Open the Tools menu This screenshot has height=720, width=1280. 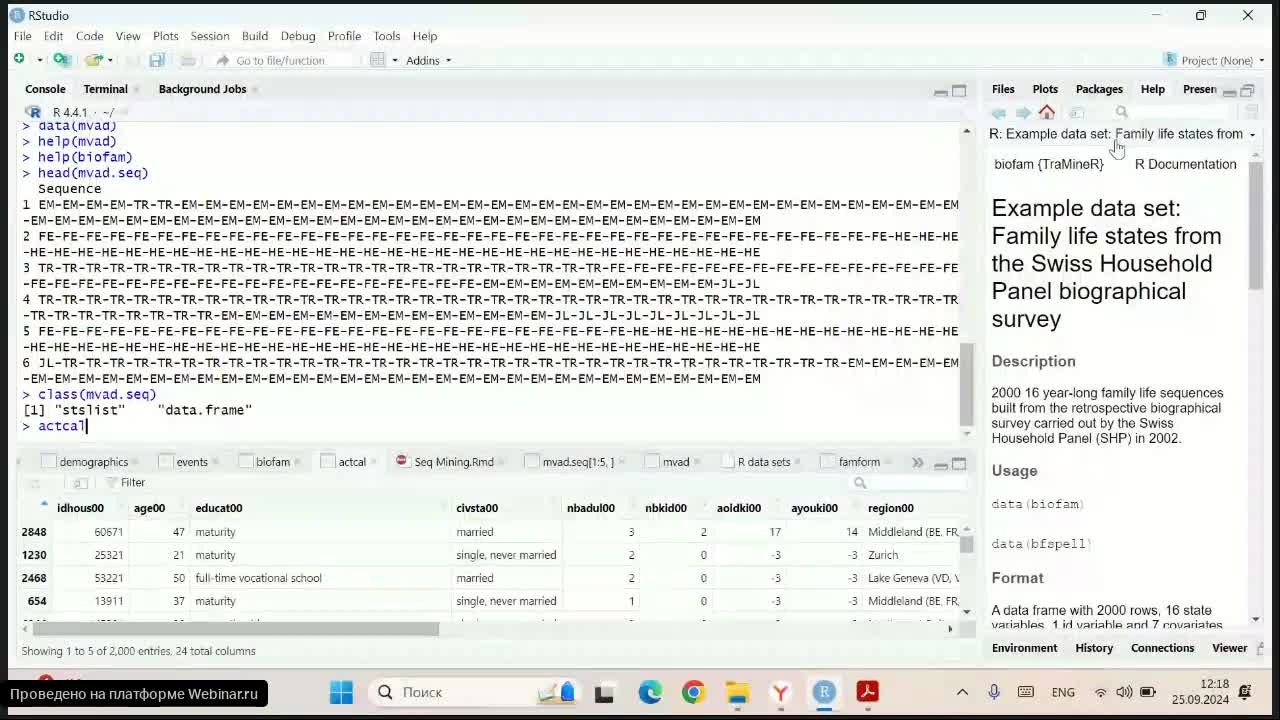[387, 36]
